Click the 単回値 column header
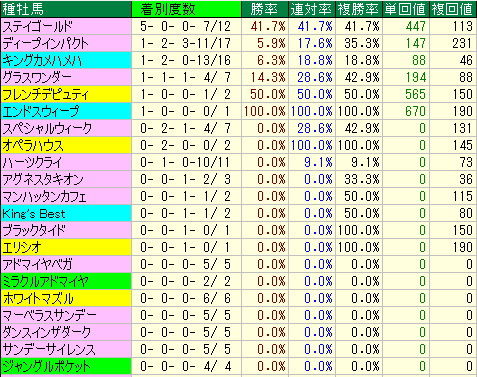The height and width of the screenshot is (377, 477). click(406, 9)
